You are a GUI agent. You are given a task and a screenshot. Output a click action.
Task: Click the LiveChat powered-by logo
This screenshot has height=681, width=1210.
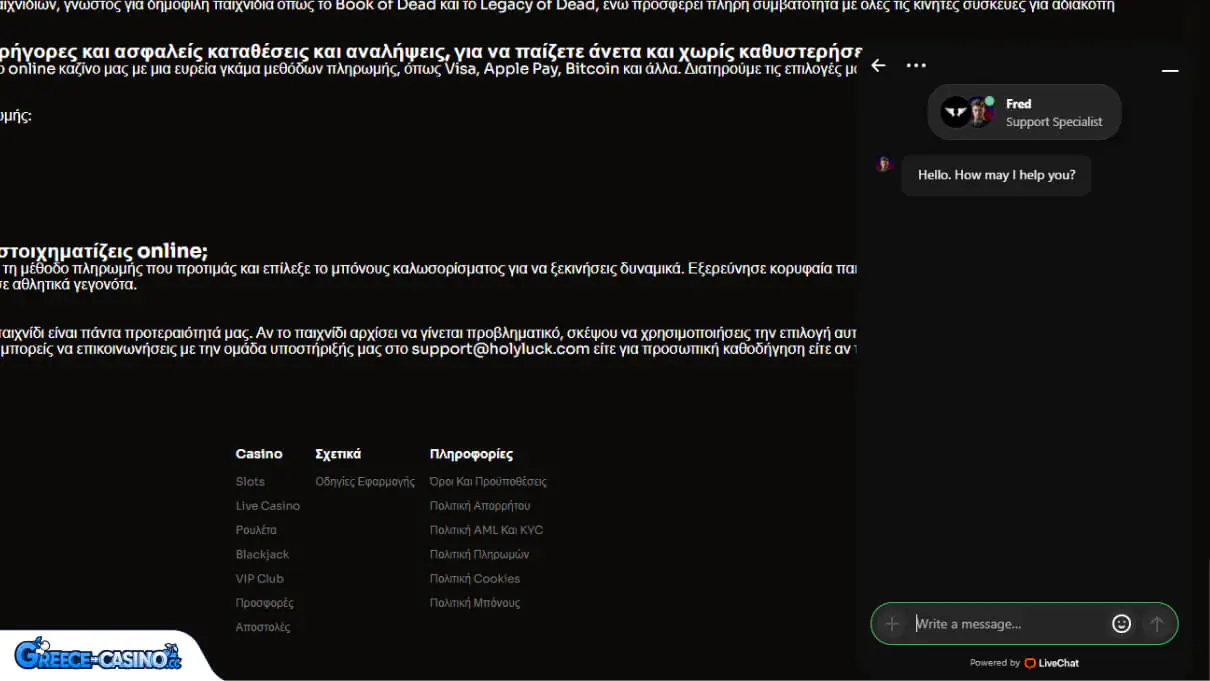tap(1051, 663)
